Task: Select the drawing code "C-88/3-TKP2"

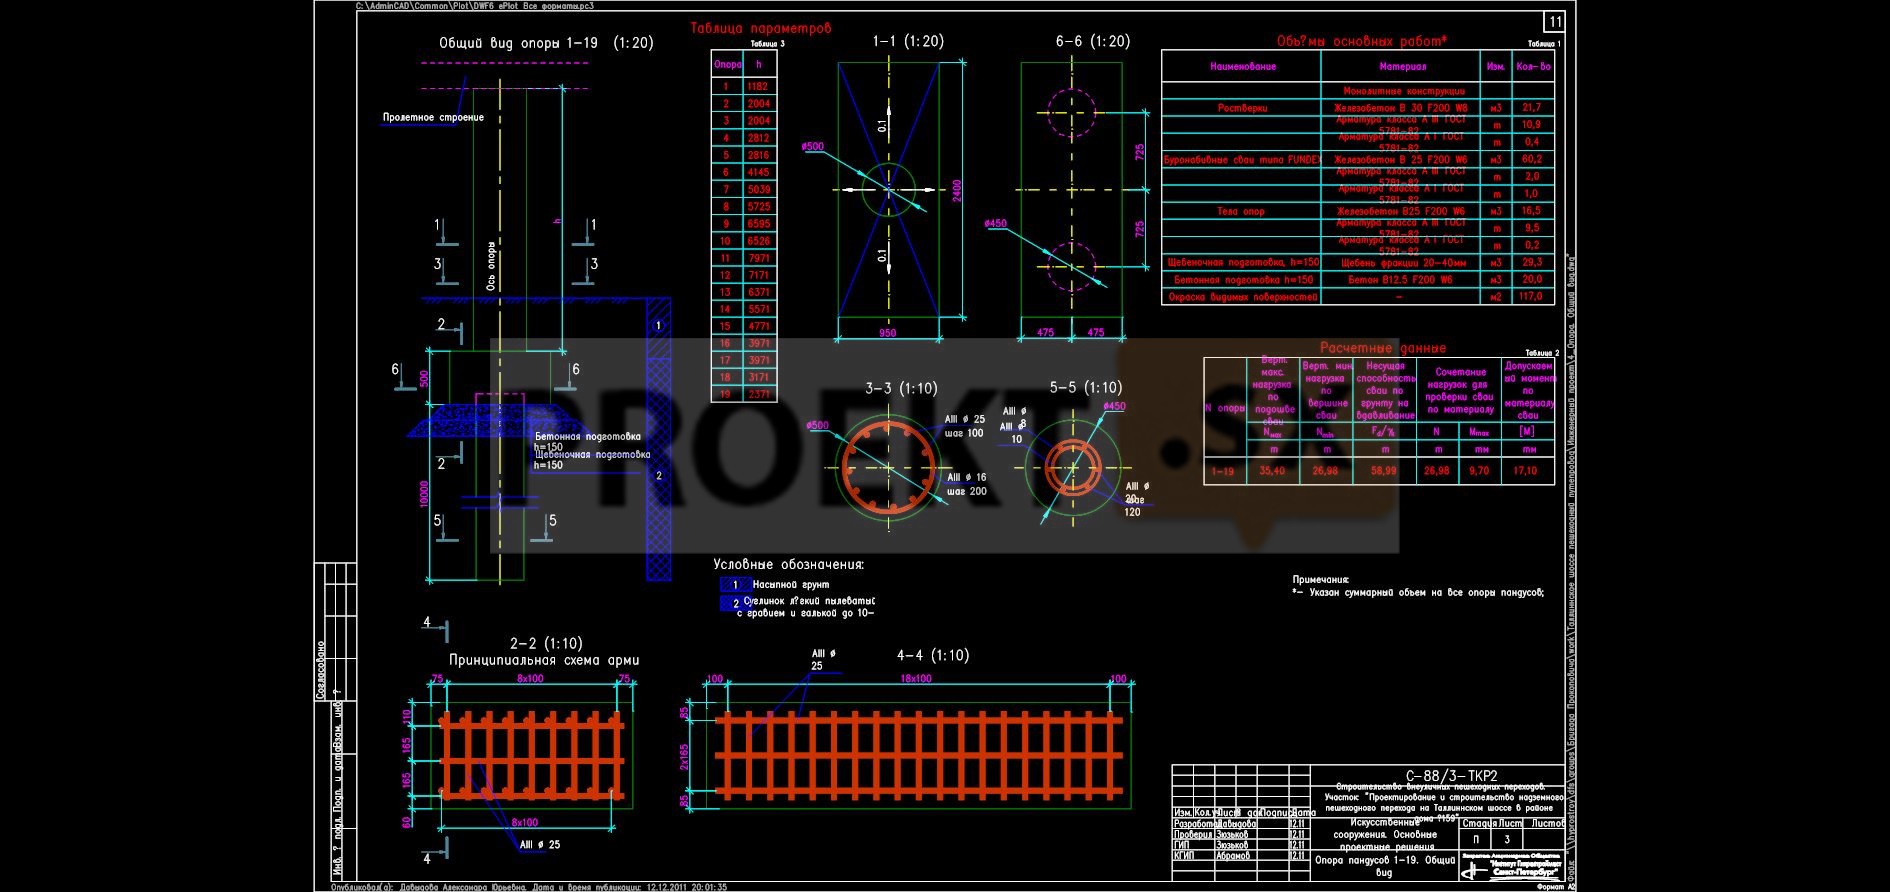Action: [x=1451, y=776]
